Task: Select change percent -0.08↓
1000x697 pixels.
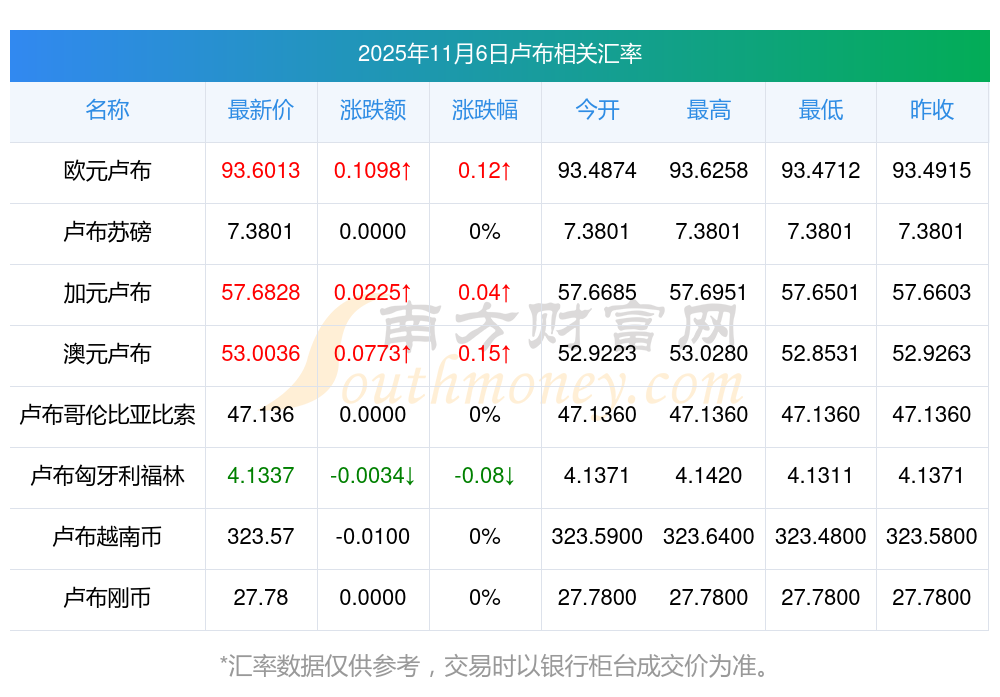Action: (485, 475)
